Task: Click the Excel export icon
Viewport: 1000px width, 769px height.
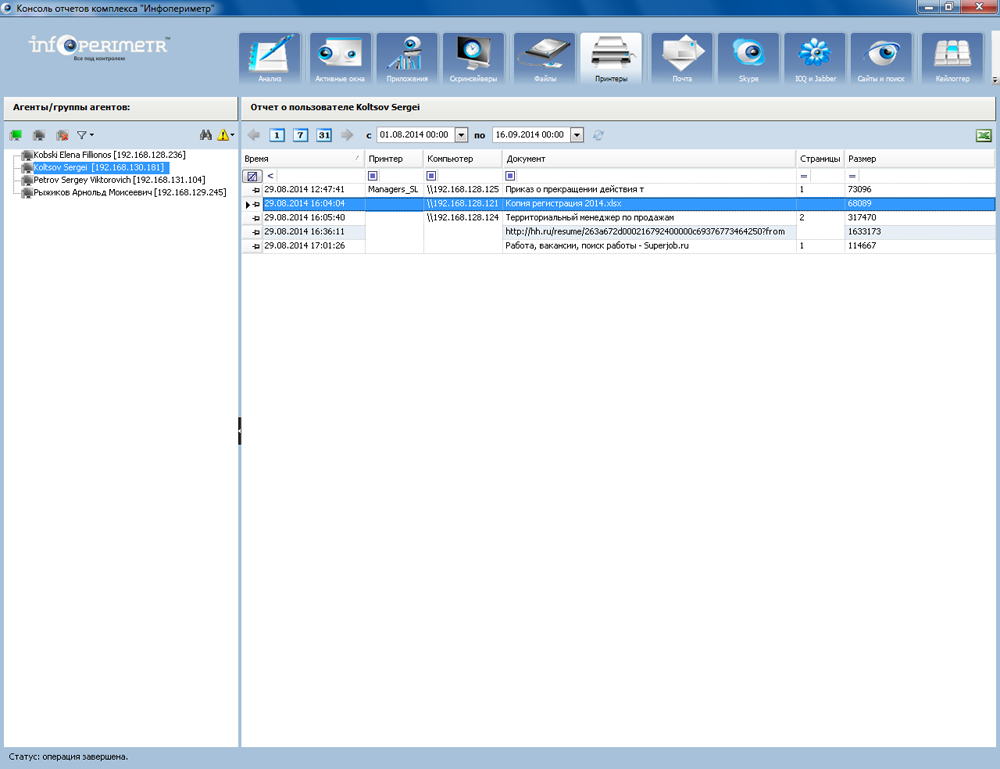Action: click(x=984, y=135)
